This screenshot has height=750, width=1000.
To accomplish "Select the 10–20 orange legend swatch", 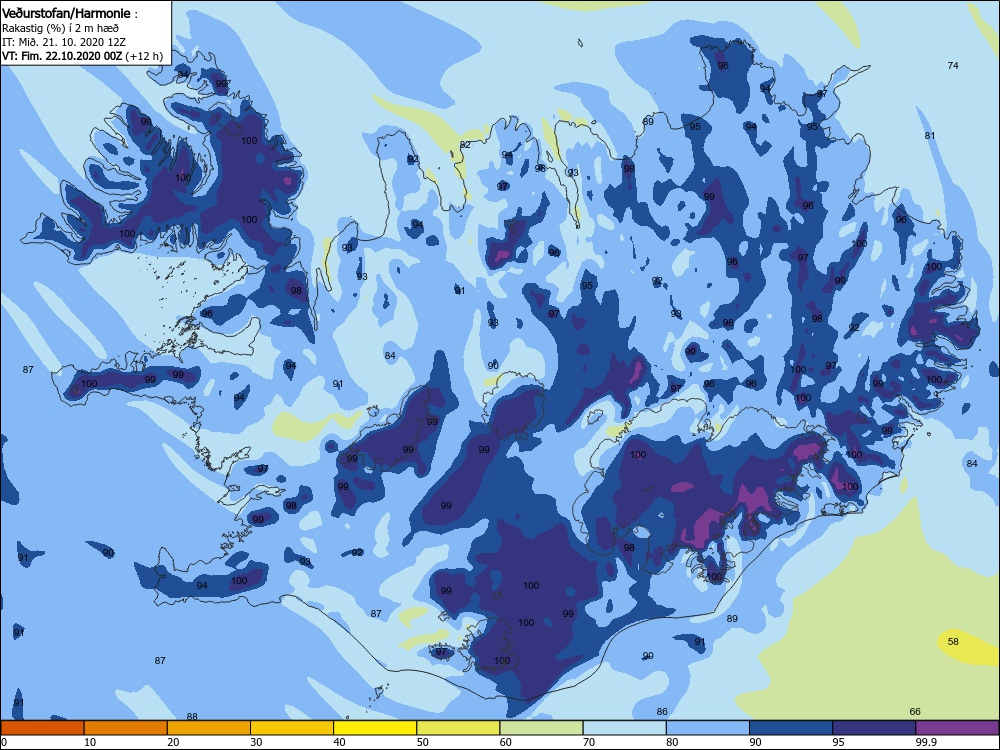I will coord(126,728).
